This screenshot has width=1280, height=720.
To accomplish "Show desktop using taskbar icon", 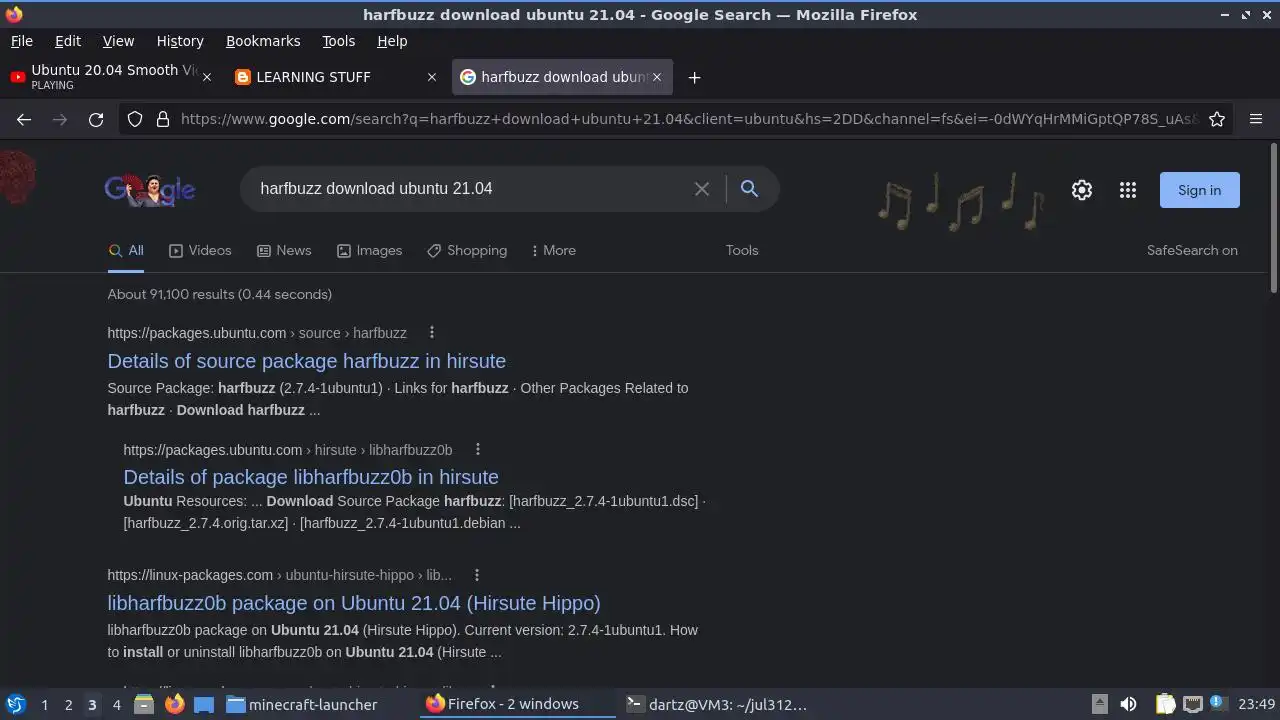I will (x=204, y=705).
